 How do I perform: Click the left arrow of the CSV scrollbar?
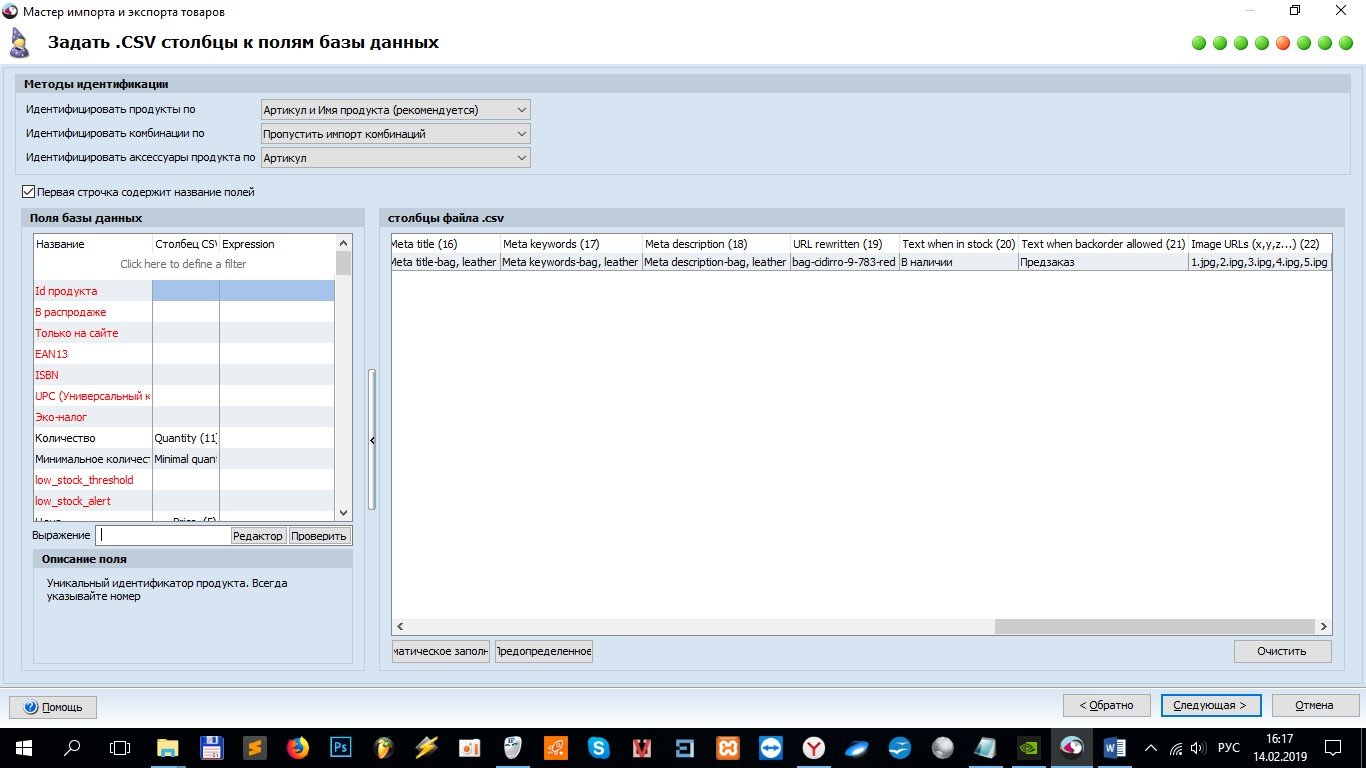[x=400, y=627]
